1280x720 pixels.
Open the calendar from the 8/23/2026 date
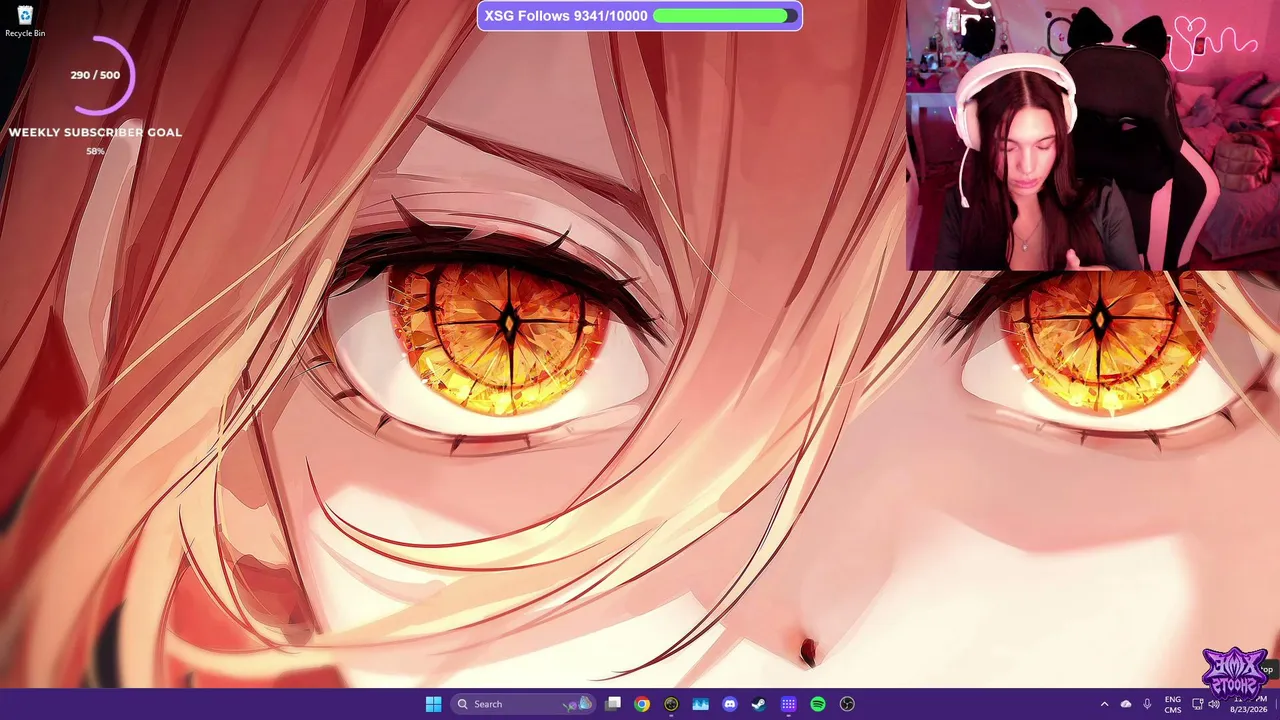1249,709
